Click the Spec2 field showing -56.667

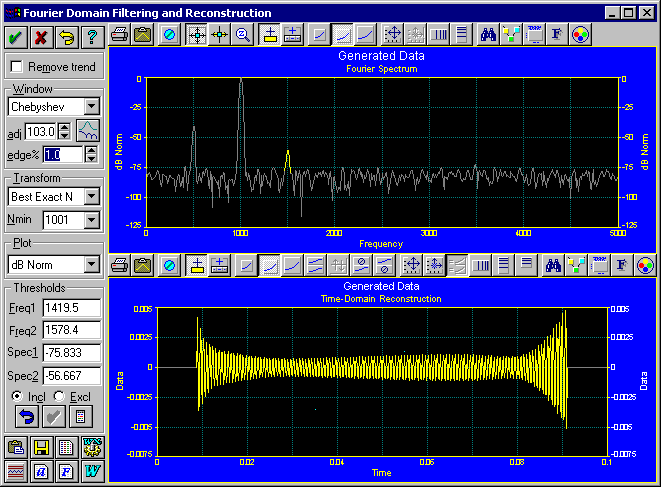point(72,376)
